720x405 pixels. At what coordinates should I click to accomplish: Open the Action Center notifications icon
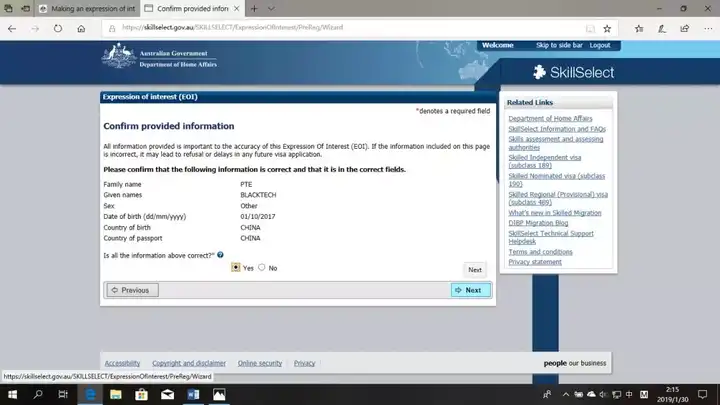click(x=703, y=394)
